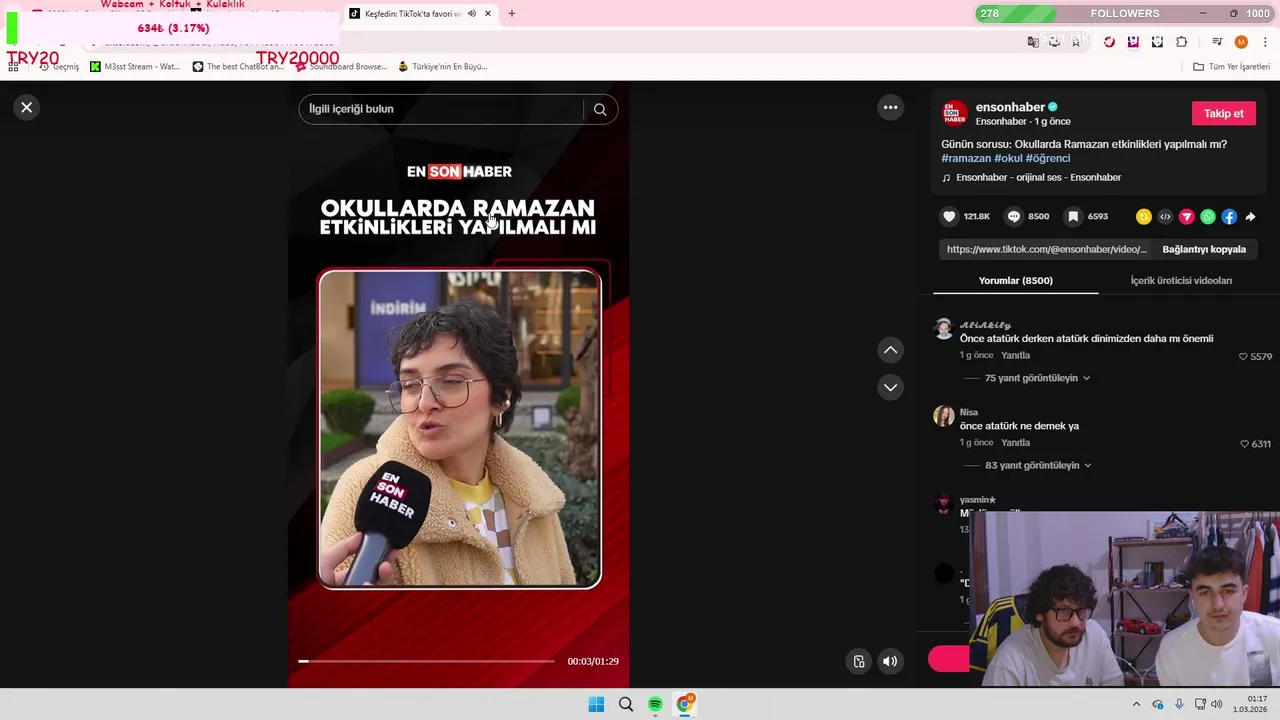Close the TikTok video viewer with X

click(x=27, y=107)
